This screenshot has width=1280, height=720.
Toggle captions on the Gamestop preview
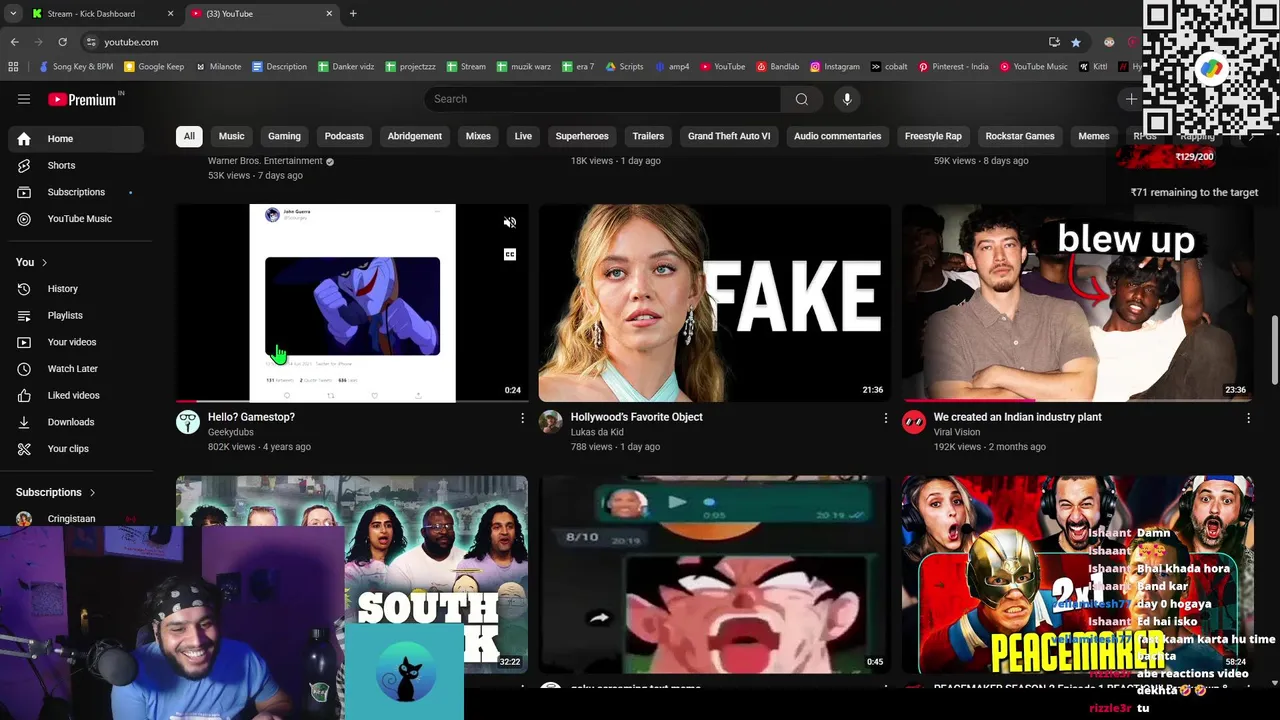coord(510,255)
